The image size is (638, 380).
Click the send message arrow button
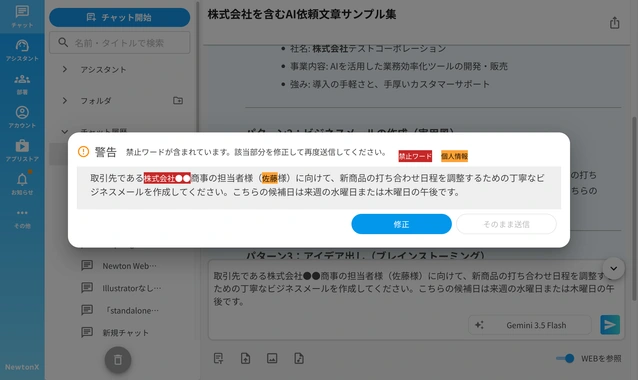610,325
